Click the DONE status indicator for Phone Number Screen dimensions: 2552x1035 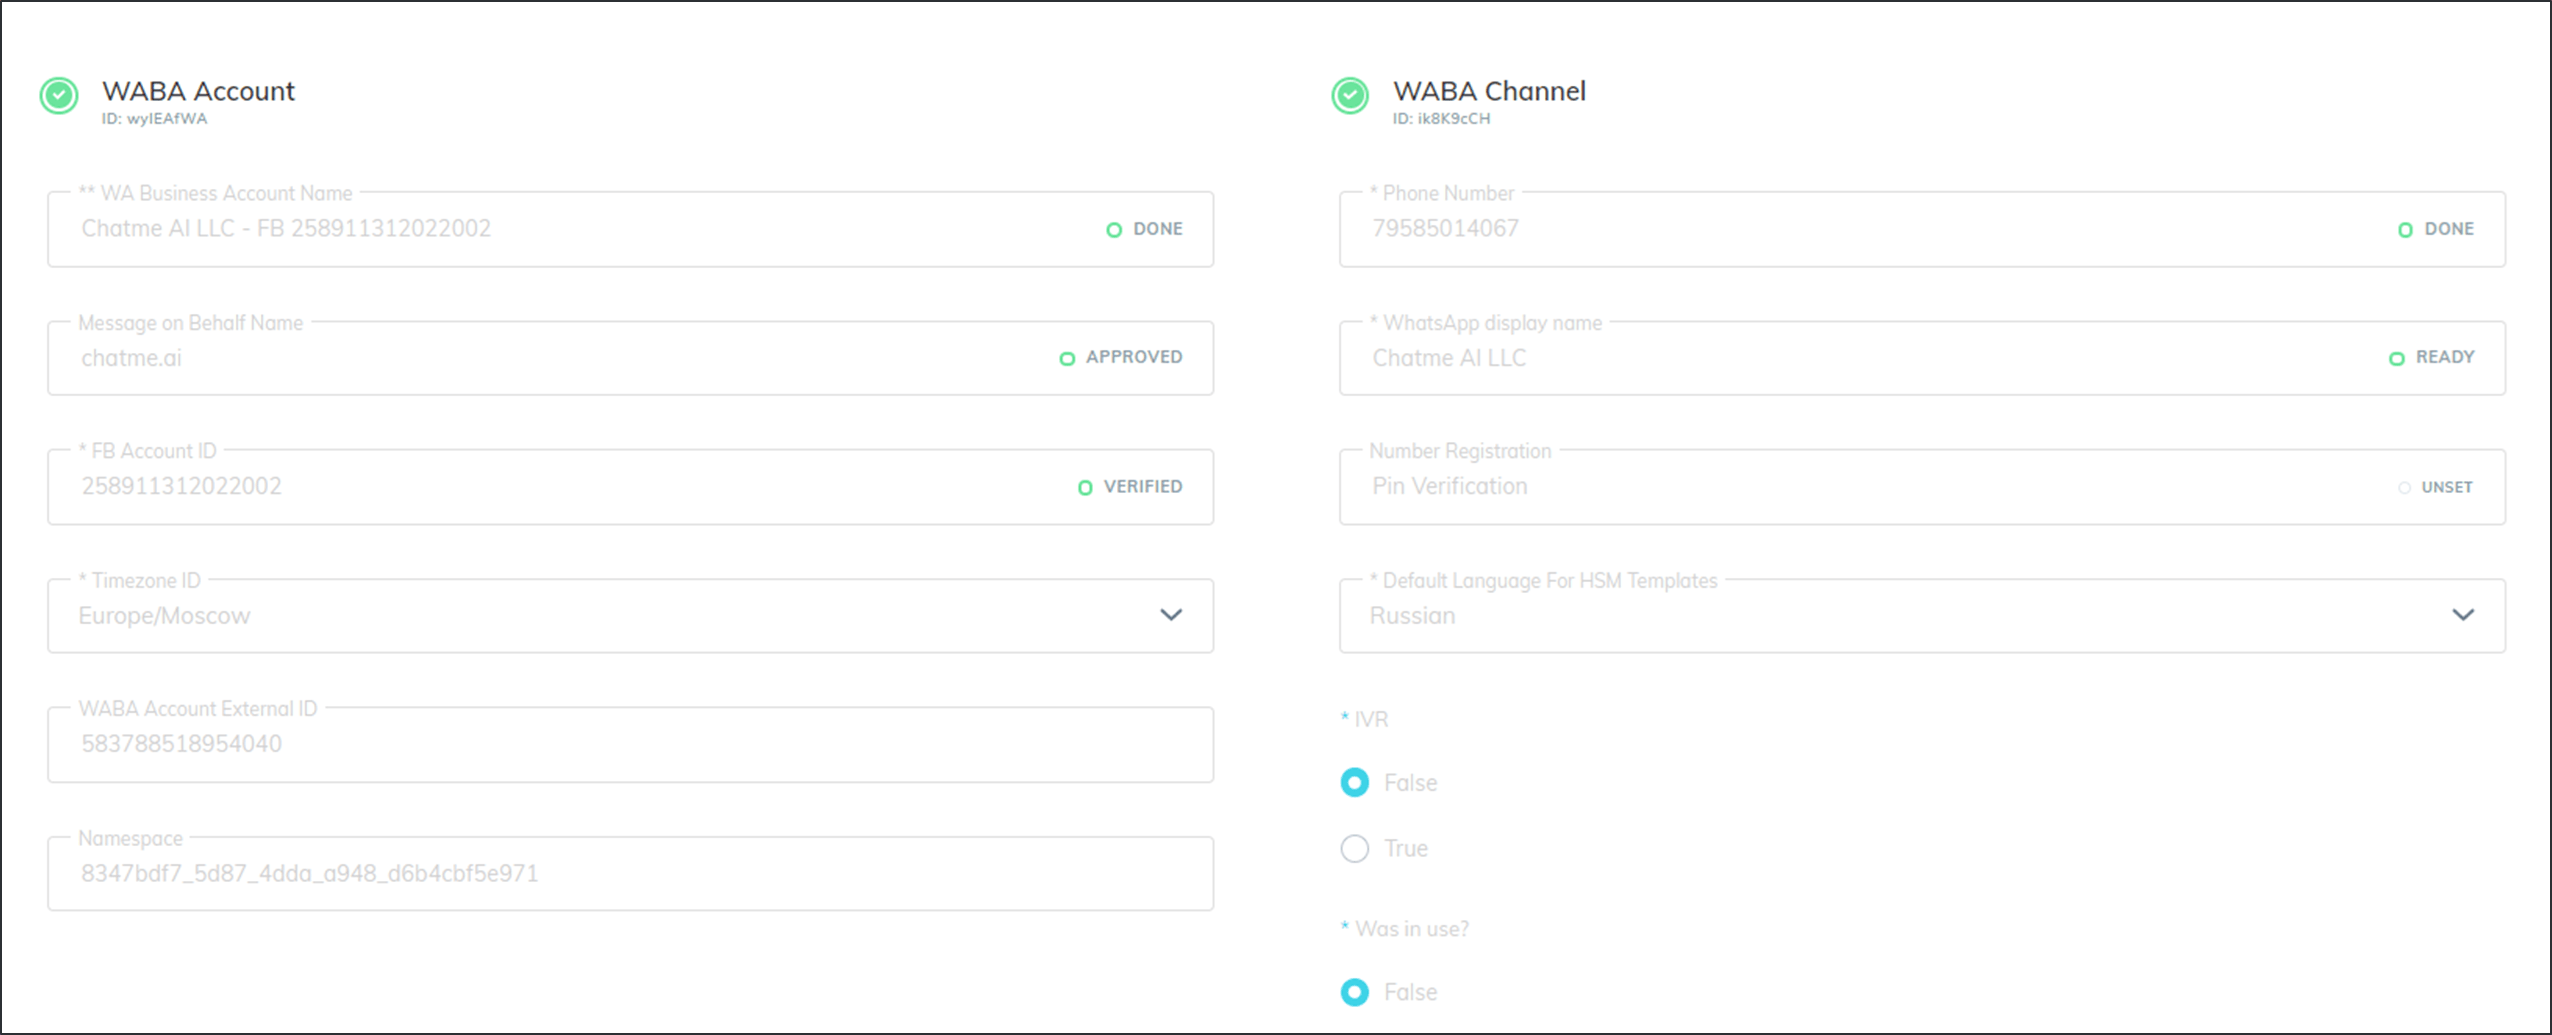(2405, 230)
